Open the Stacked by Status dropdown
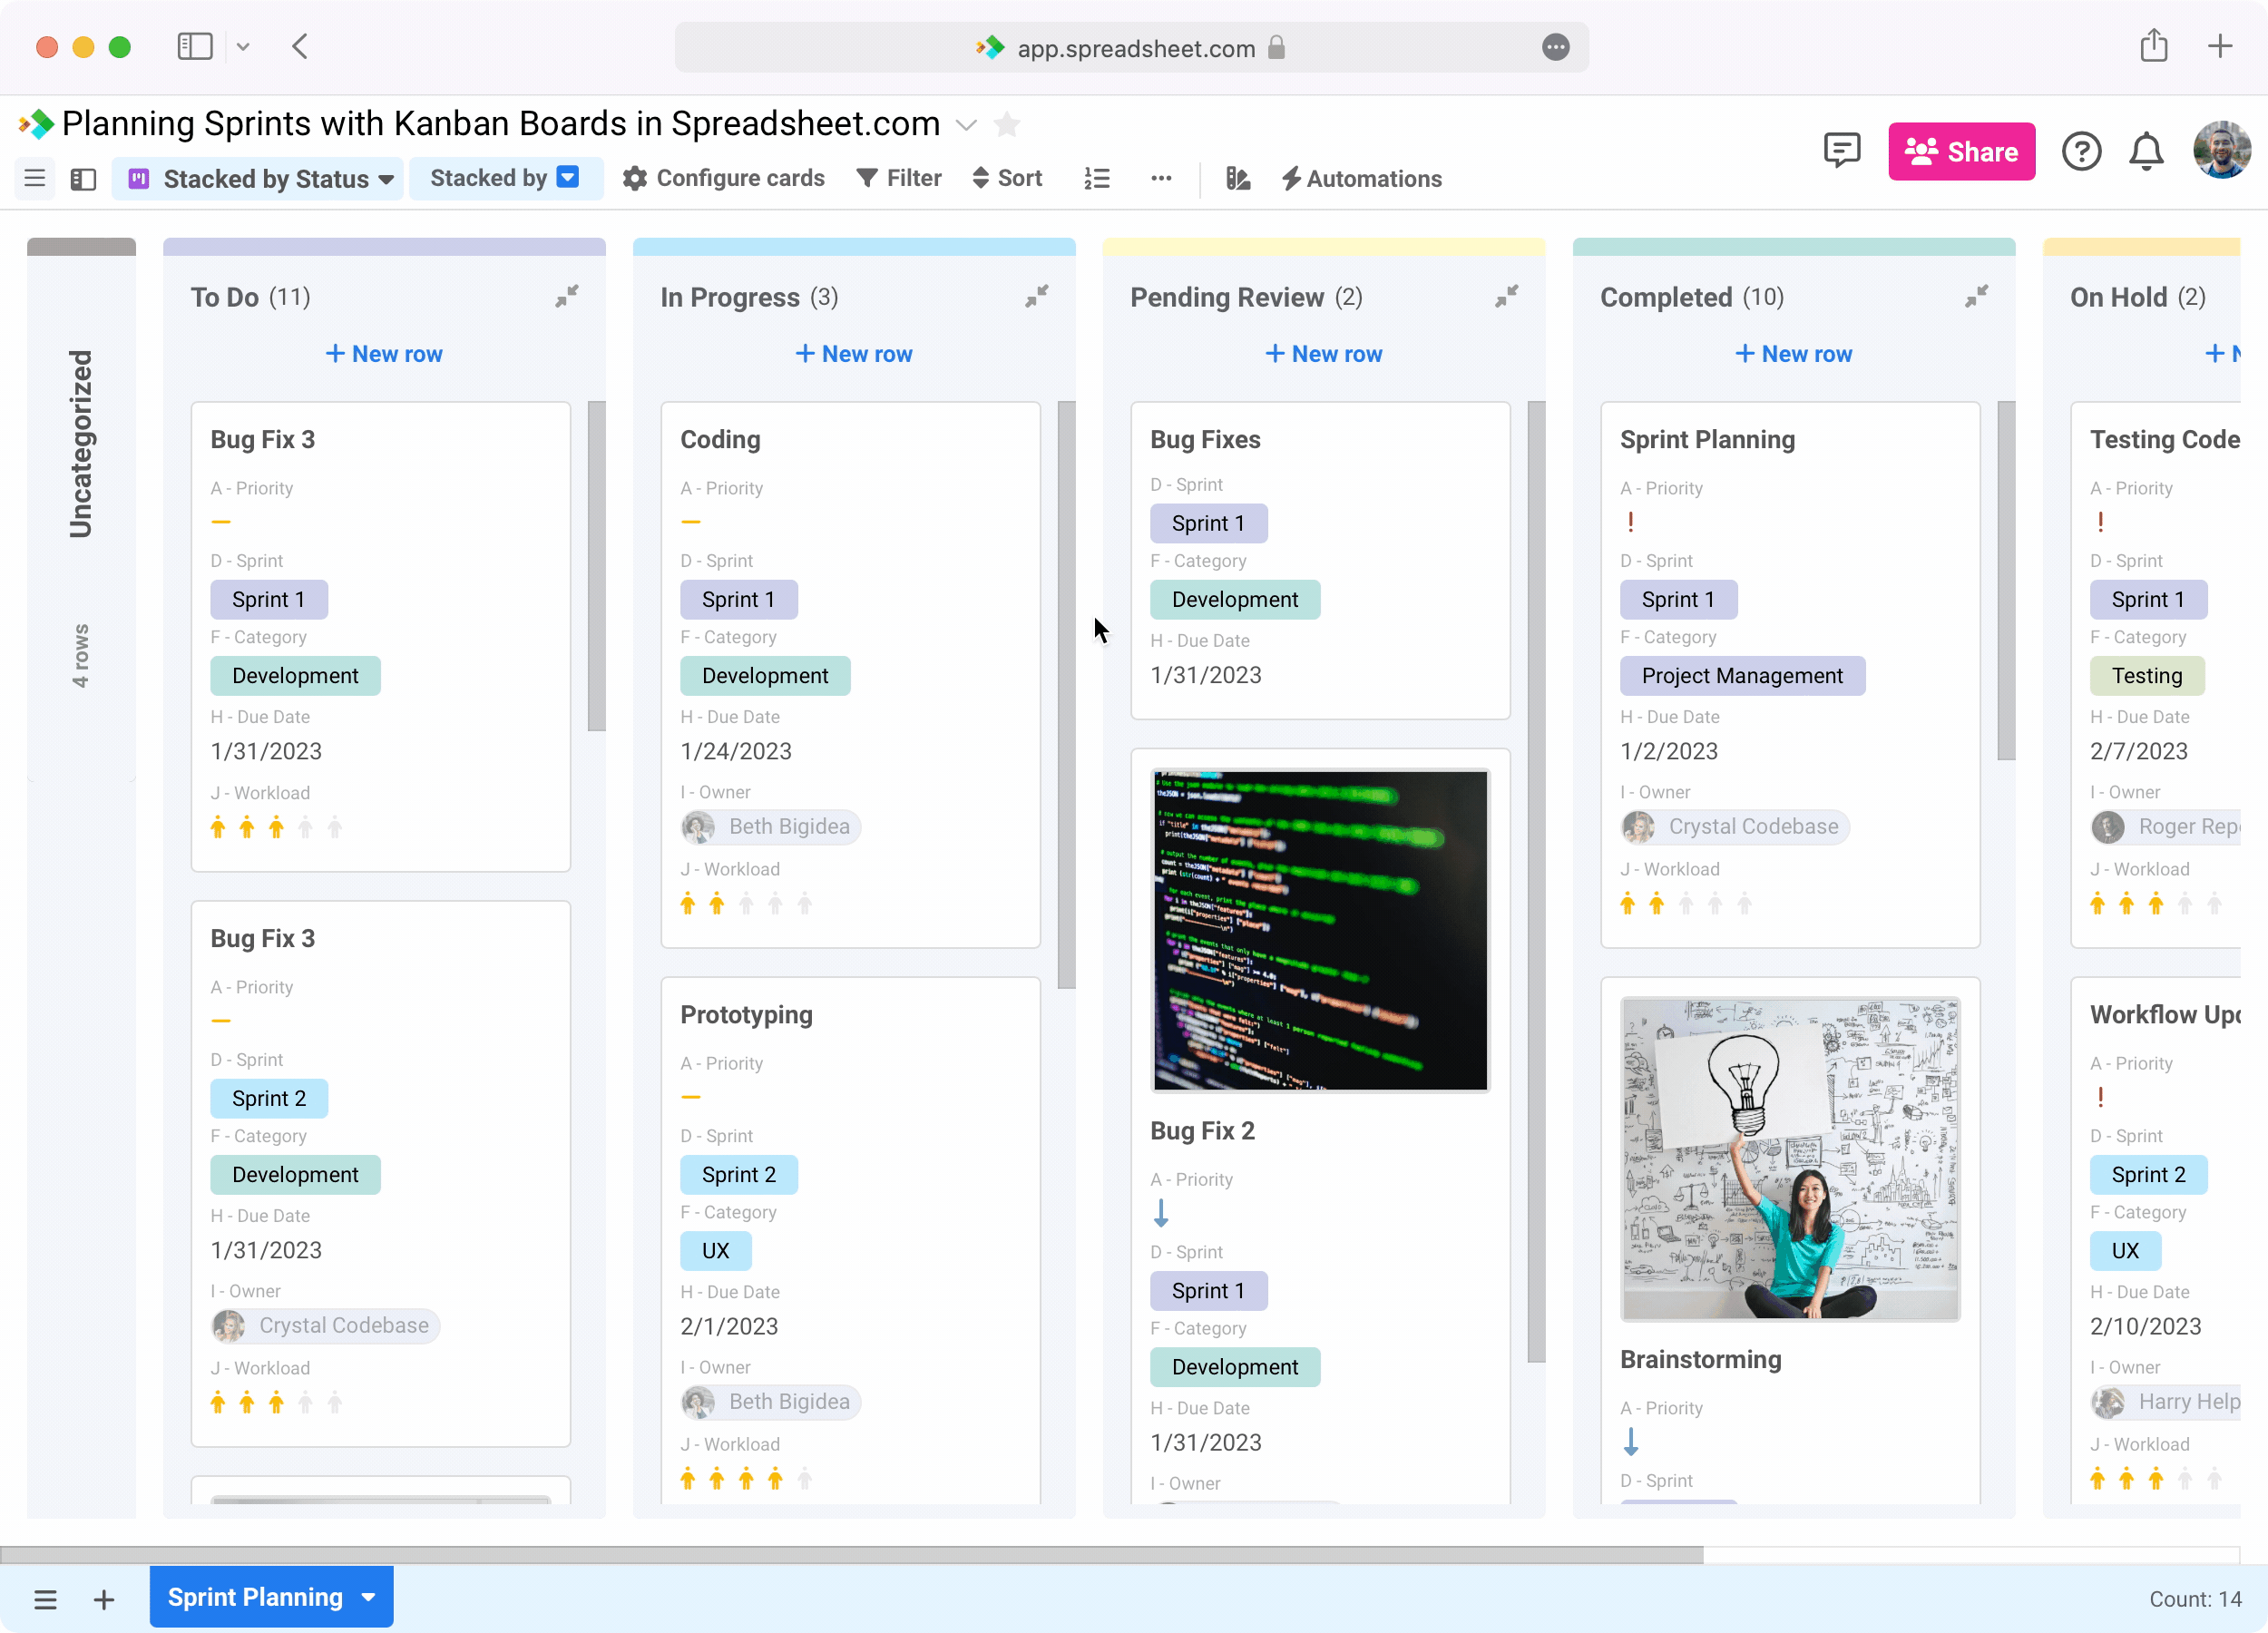The width and height of the screenshot is (2268, 1633). (258, 178)
